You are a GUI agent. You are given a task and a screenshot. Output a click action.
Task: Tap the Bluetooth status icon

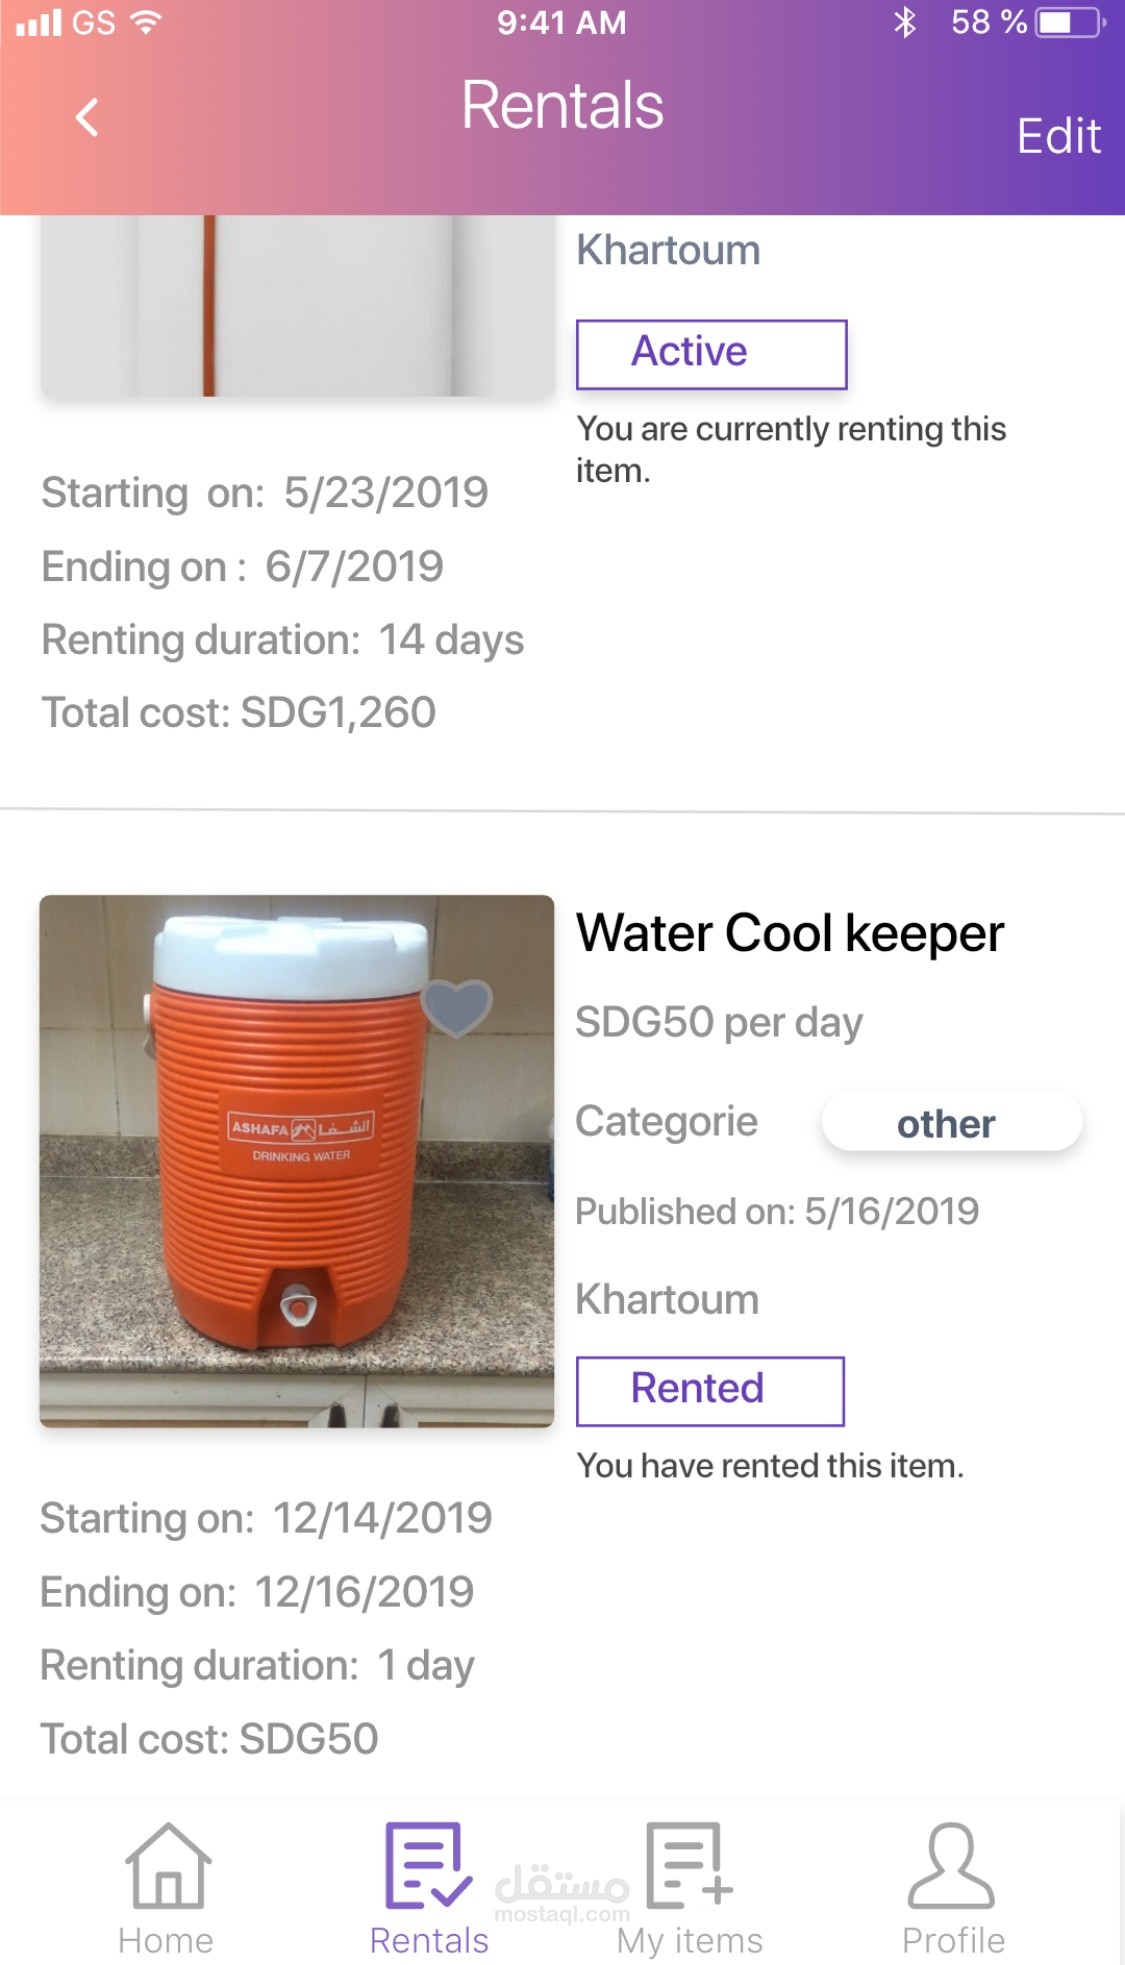[905, 22]
